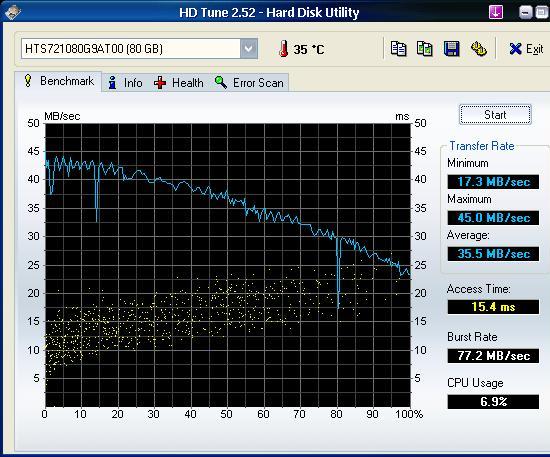Click the ms axis label above the graph
This screenshot has width=550, height=457.
(x=402, y=116)
